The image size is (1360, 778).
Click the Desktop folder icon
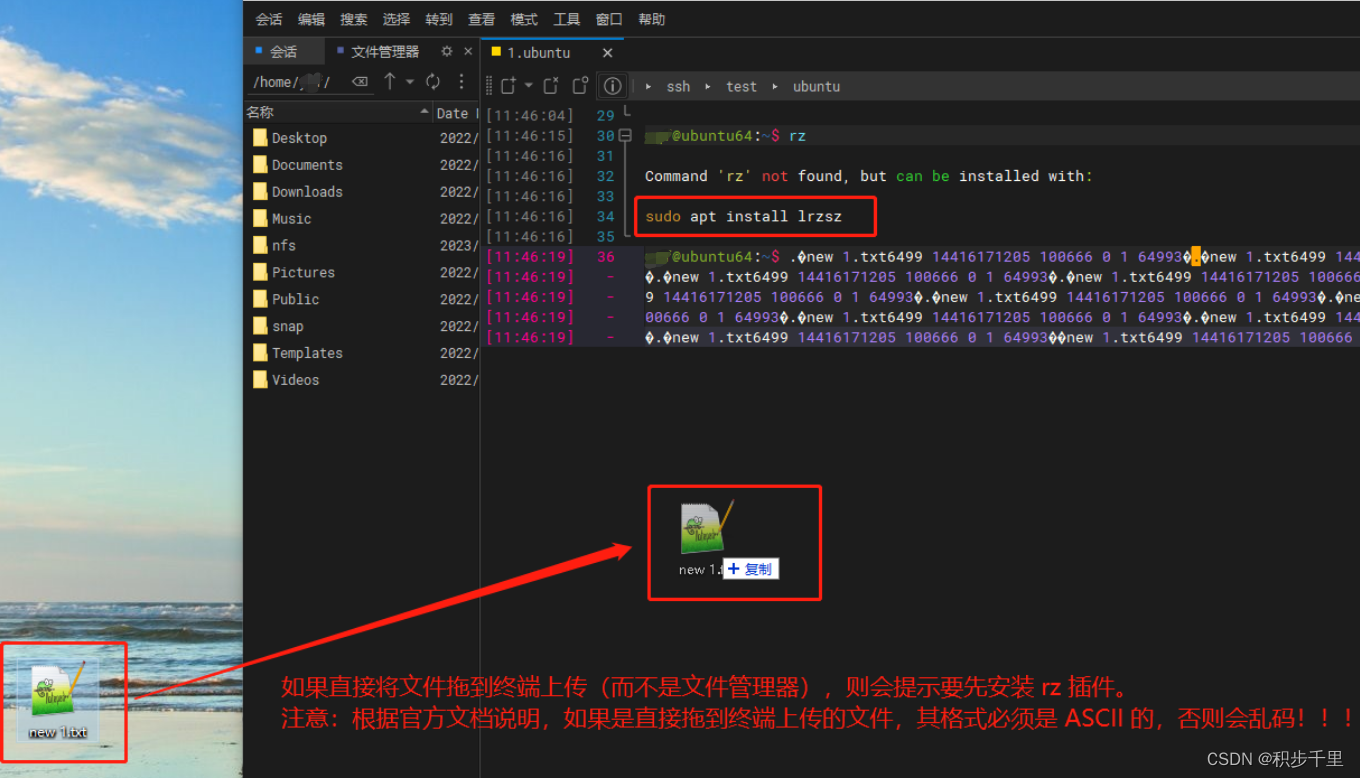click(x=260, y=138)
